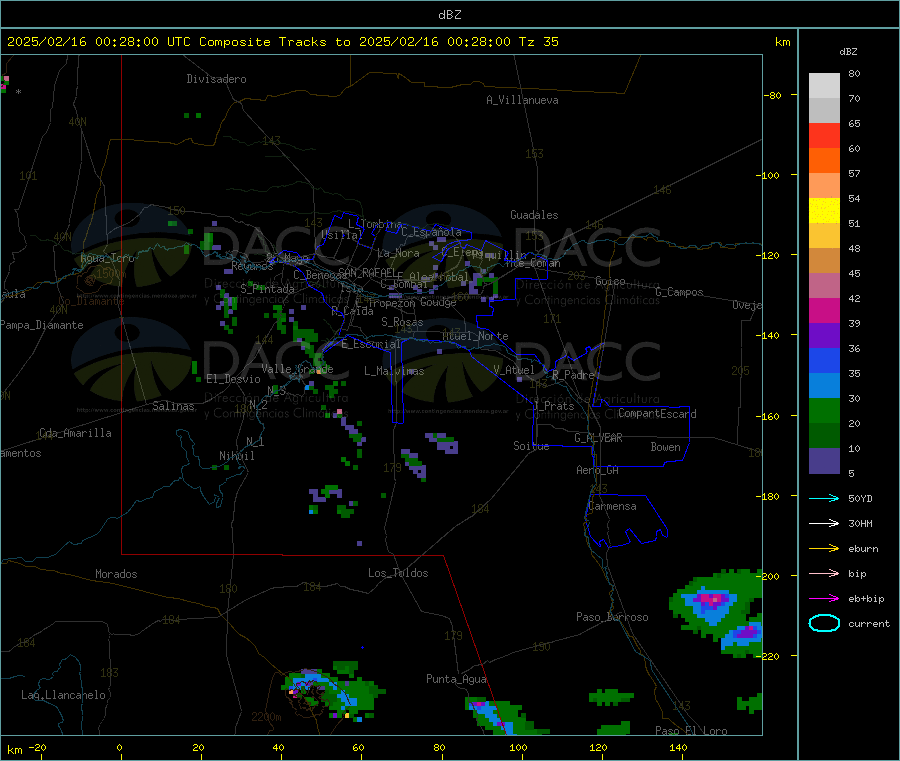Screen dimensions: 900x761
Task: Click the 'R_Padre' map label
Action: (x=573, y=375)
